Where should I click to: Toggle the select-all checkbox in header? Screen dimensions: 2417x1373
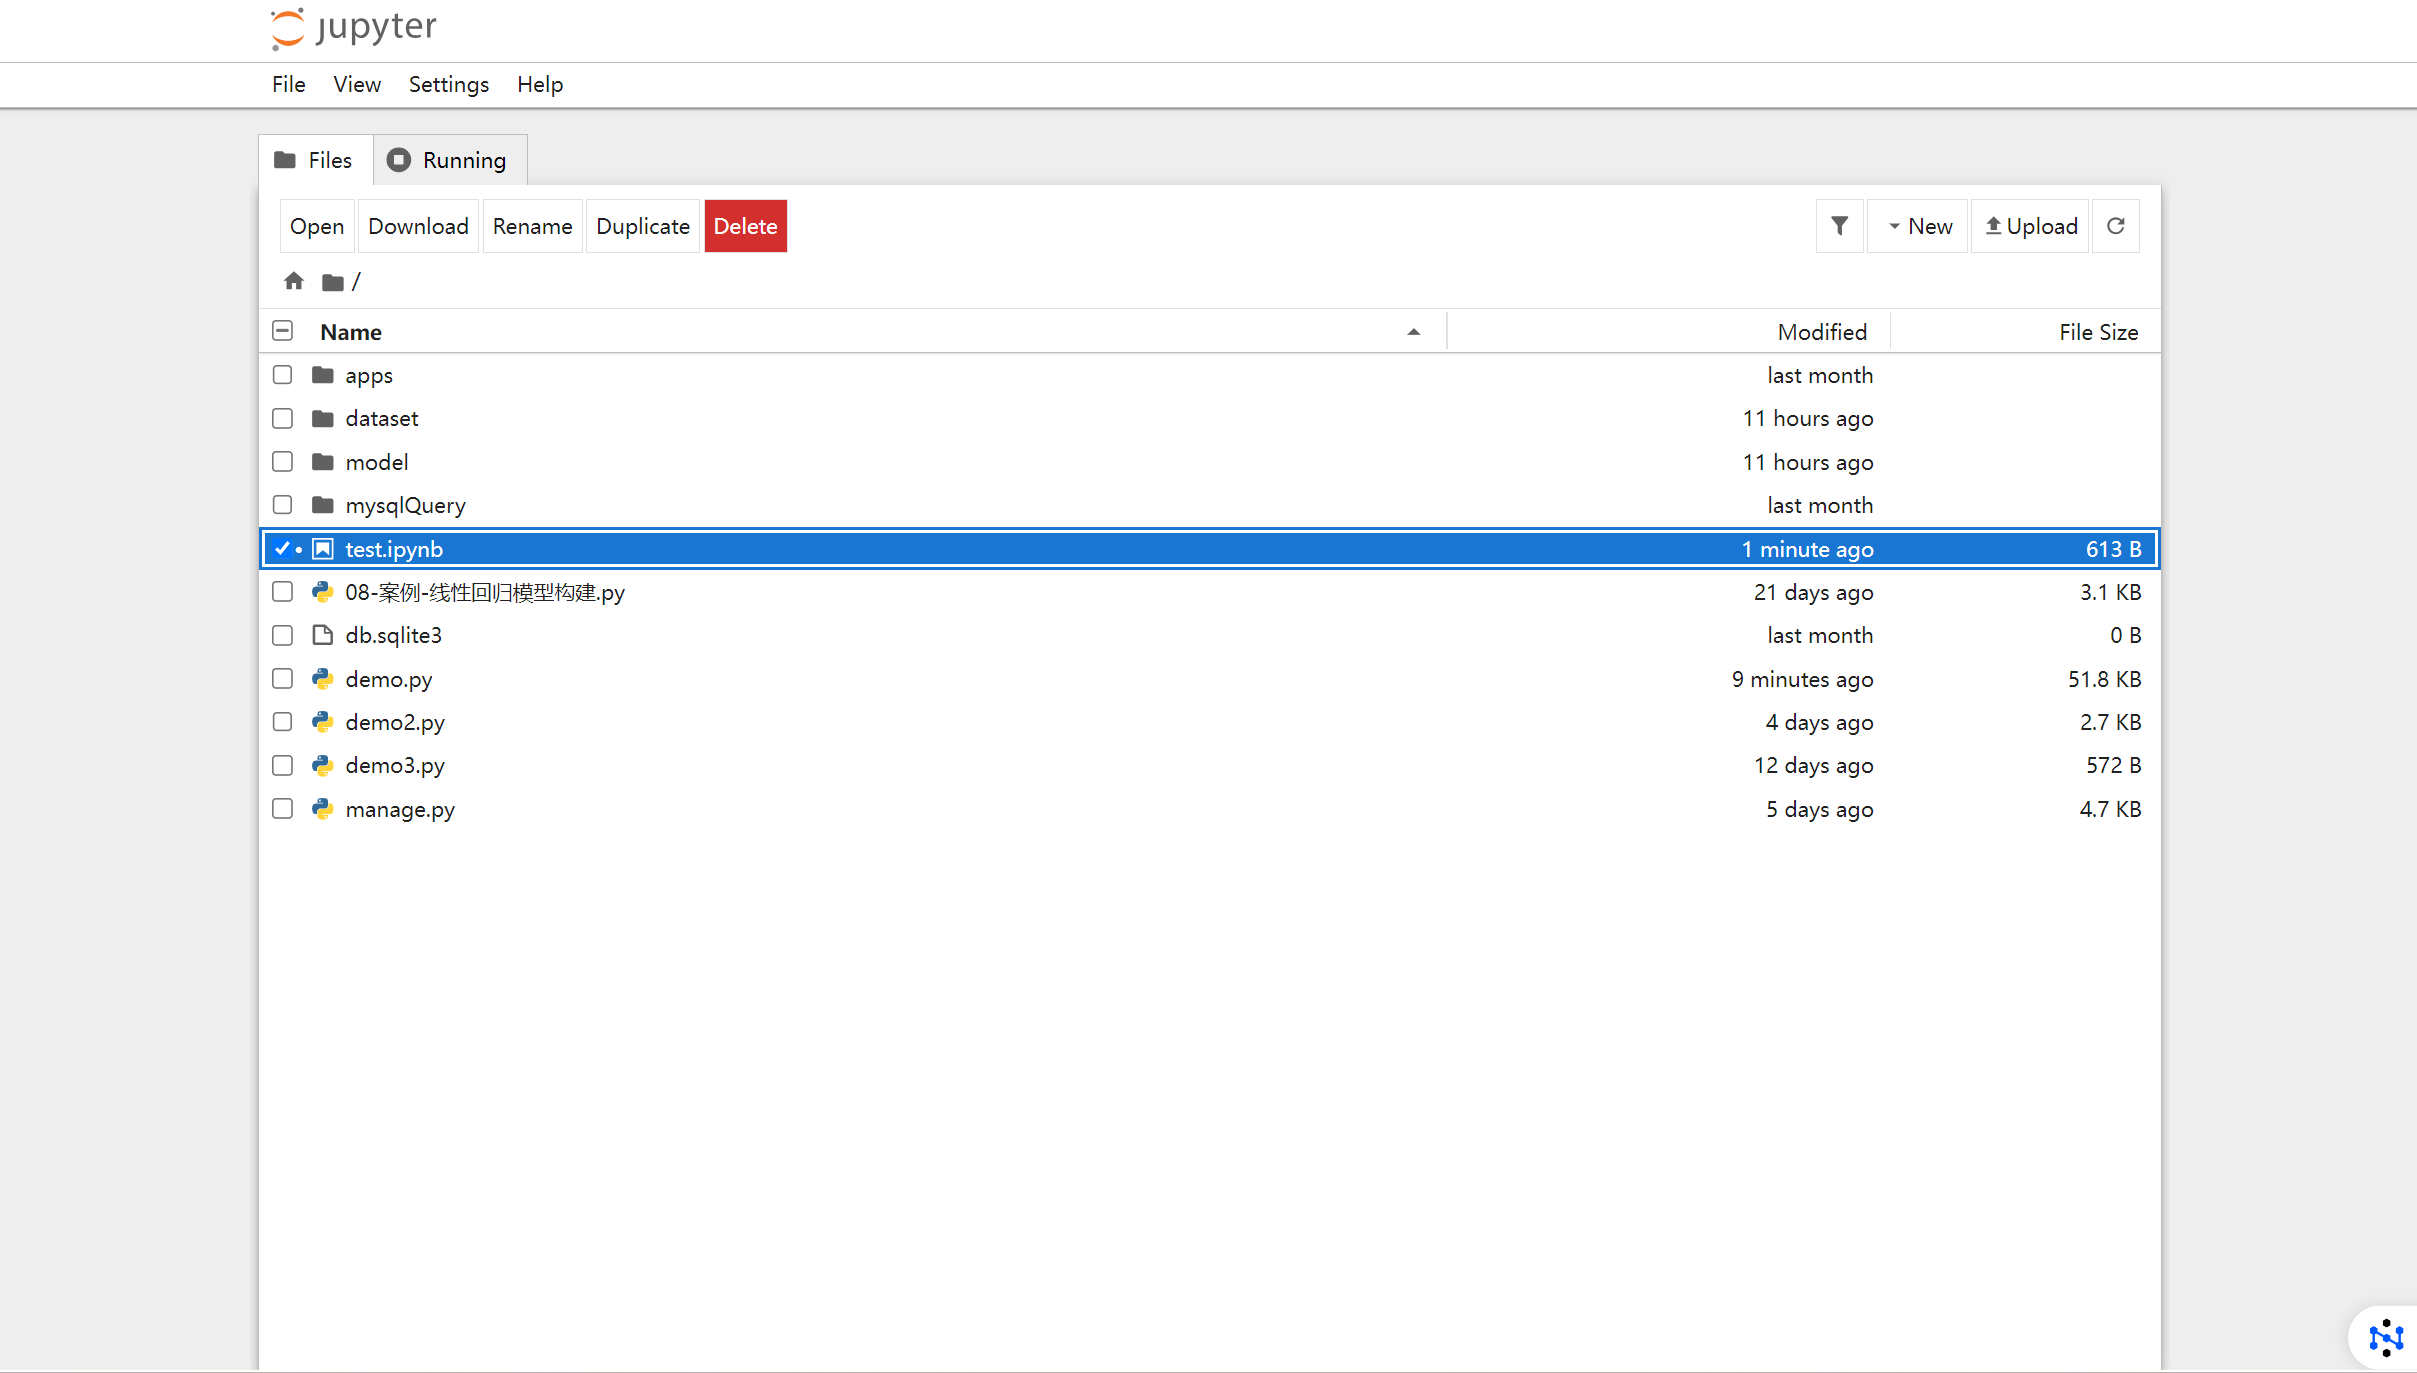(x=283, y=331)
